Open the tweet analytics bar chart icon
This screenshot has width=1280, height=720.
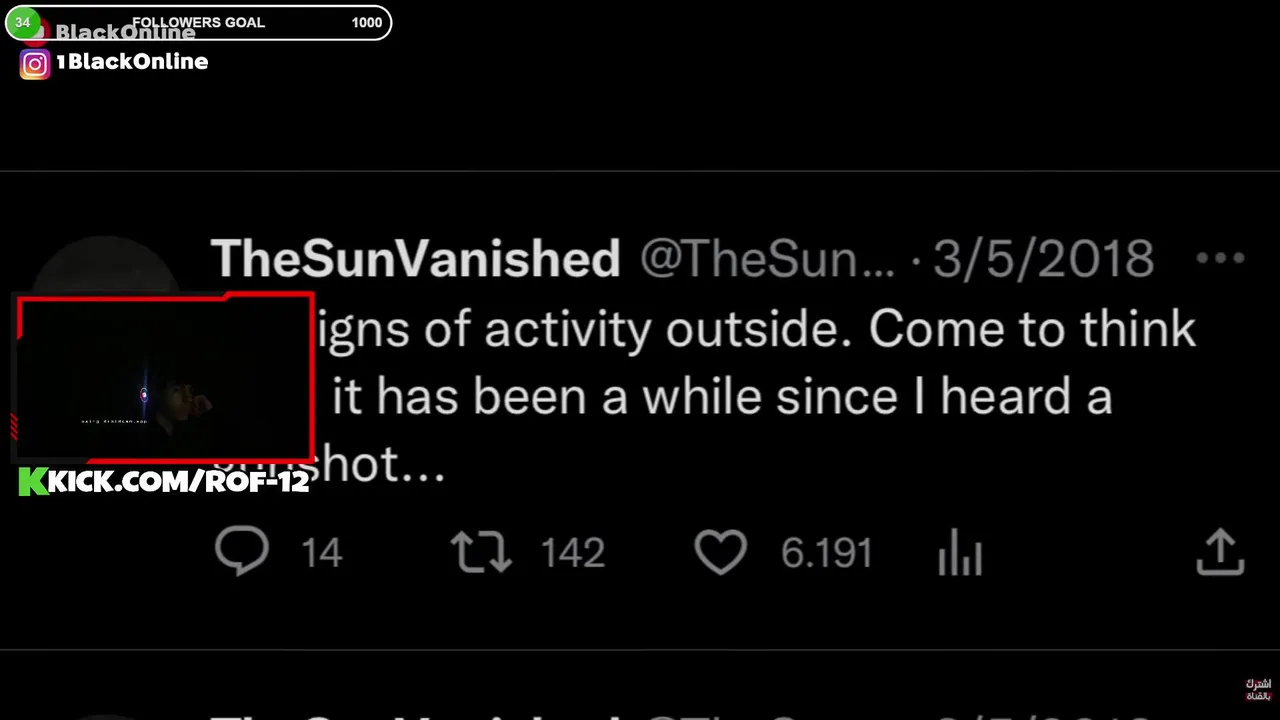pyautogui.click(x=960, y=553)
